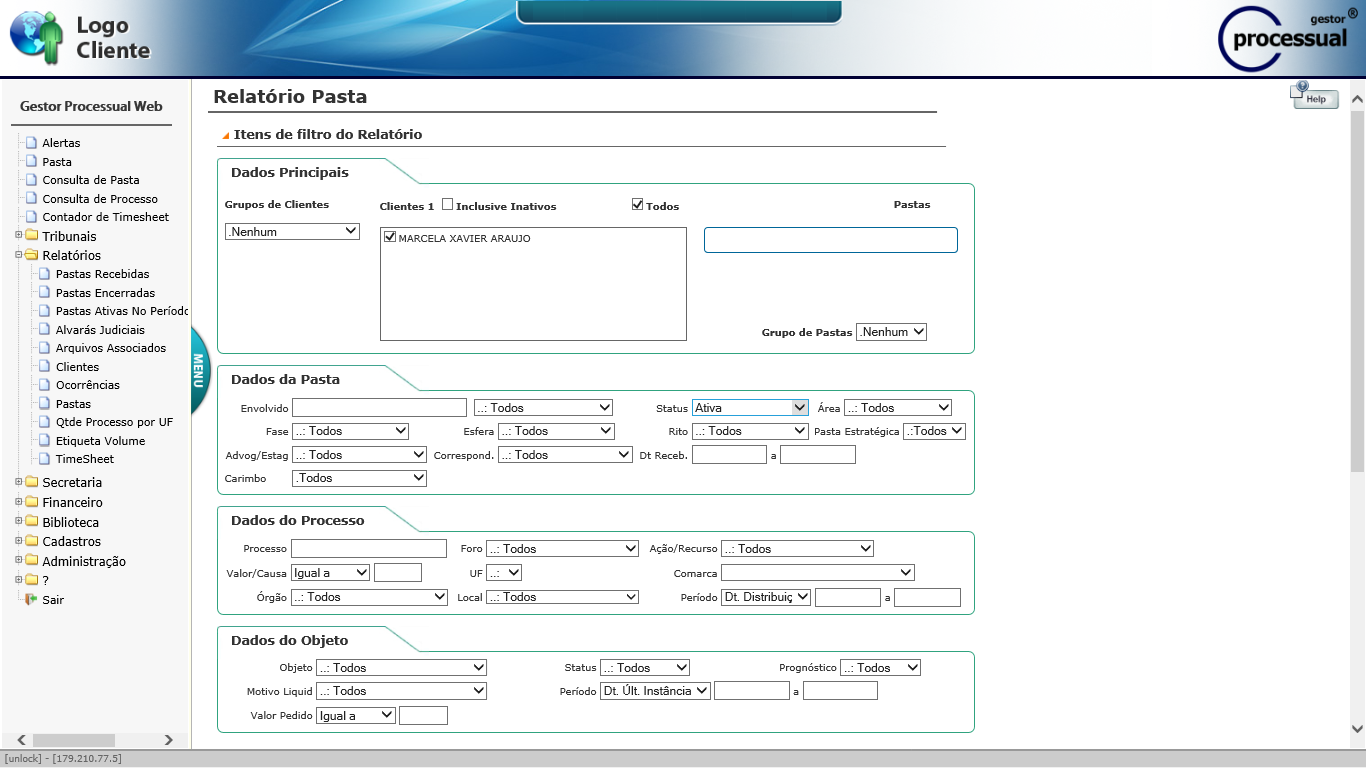This screenshot has width=1366, height=768.
Task: Click the folder icon beside Financeiro
Action: [x=31, y=502]
